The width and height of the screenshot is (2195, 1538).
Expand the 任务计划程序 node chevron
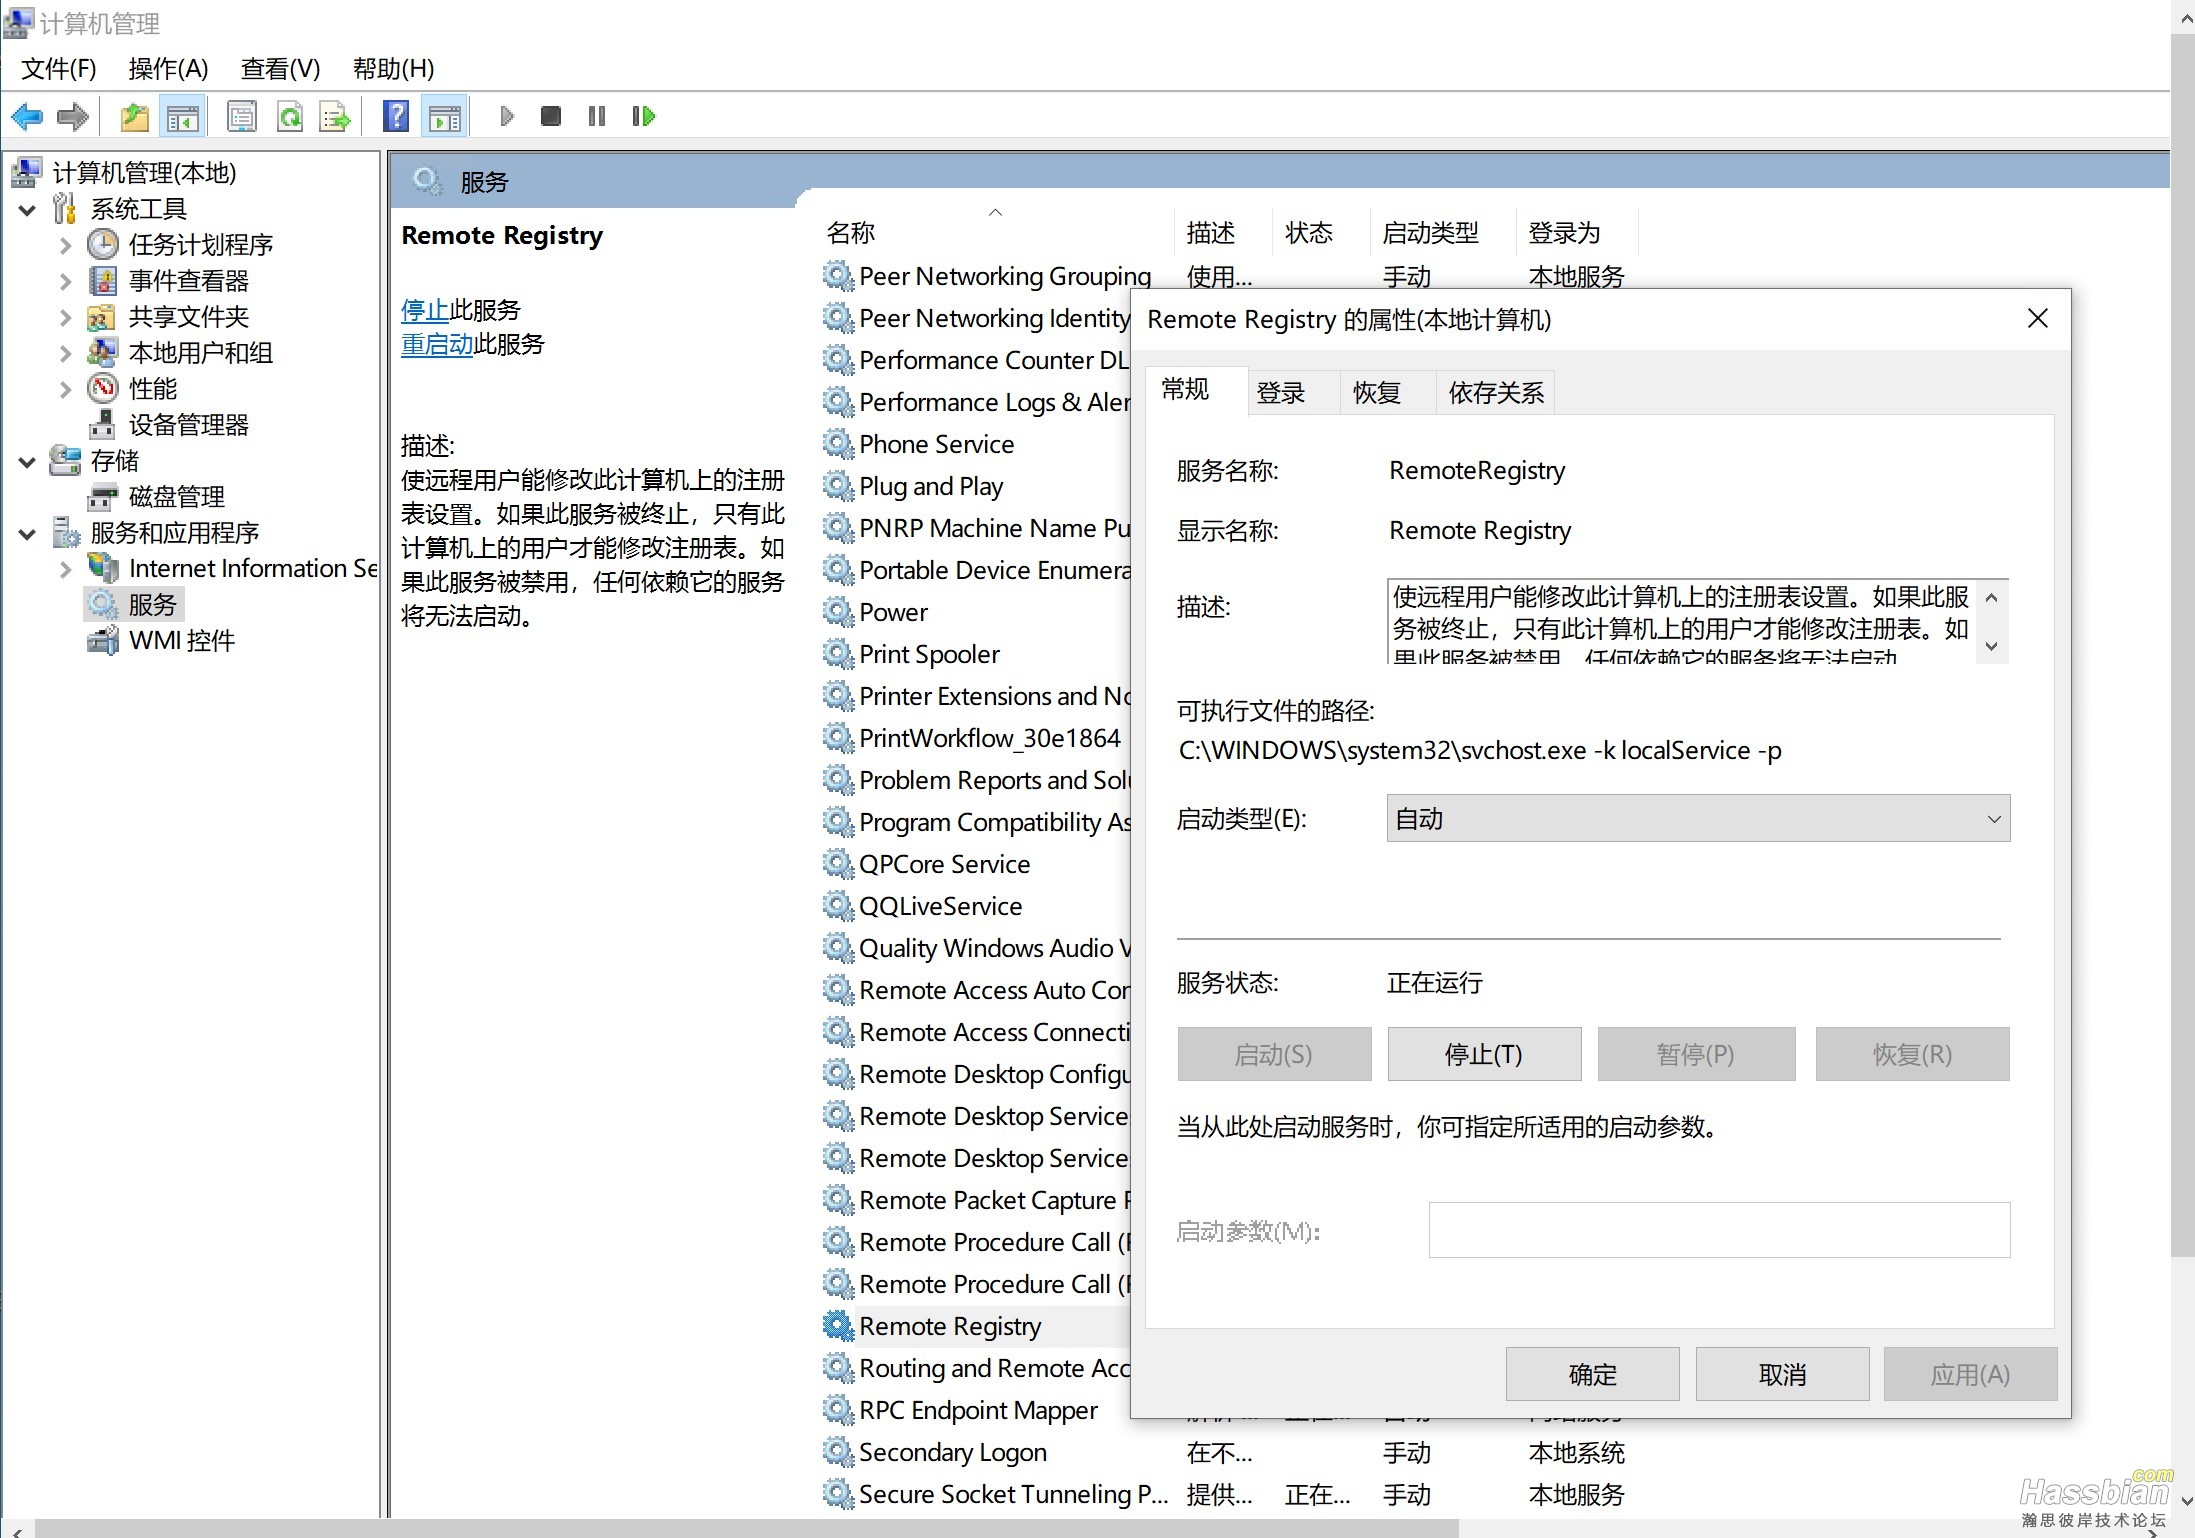coord(65,246)
